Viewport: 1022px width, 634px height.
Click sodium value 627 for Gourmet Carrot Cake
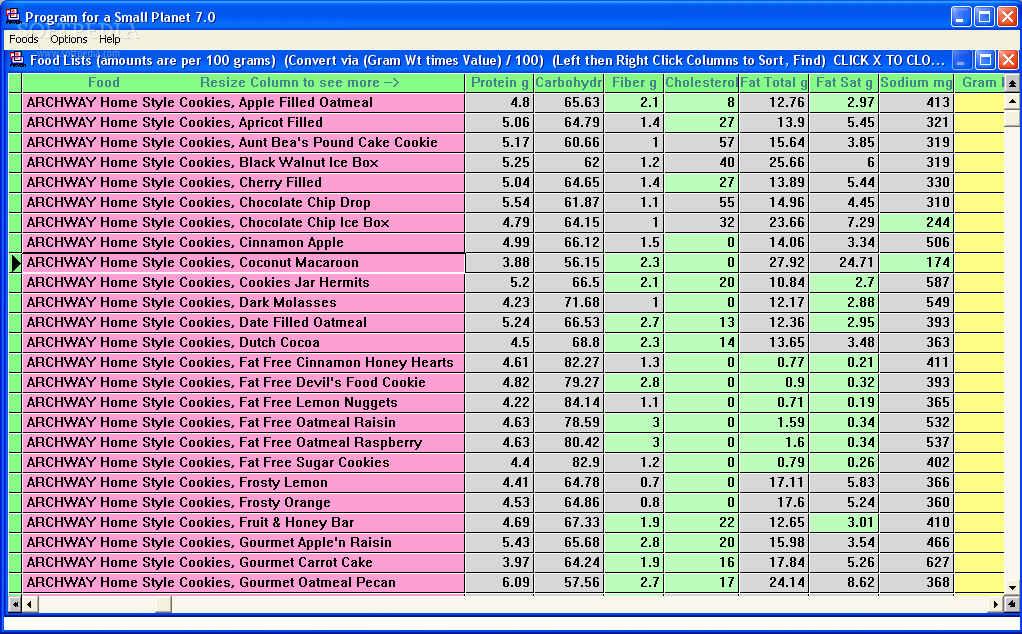click(916, 562)
